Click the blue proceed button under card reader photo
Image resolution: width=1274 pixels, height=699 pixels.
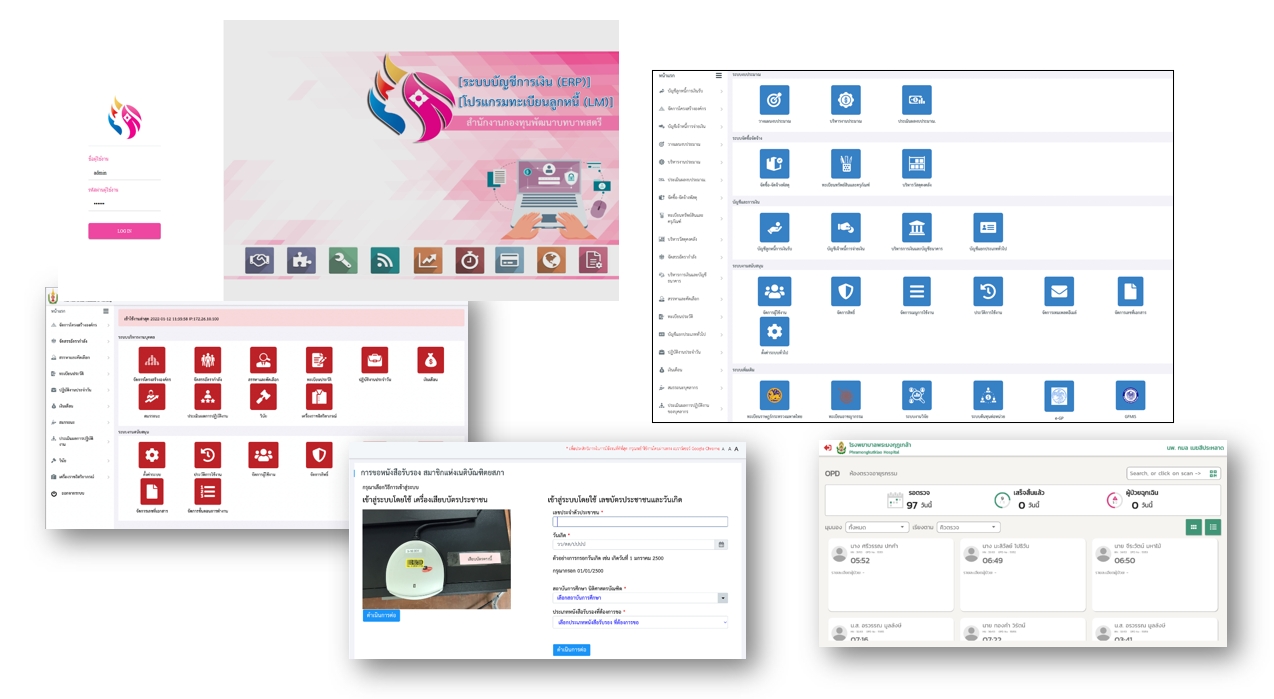pos(380,615)
